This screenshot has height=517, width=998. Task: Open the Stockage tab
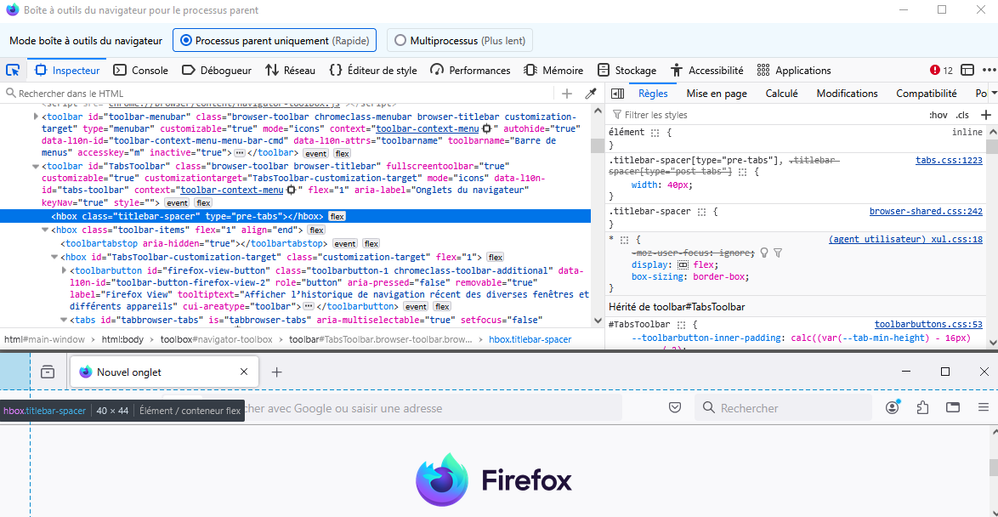[x=627, y=70]
